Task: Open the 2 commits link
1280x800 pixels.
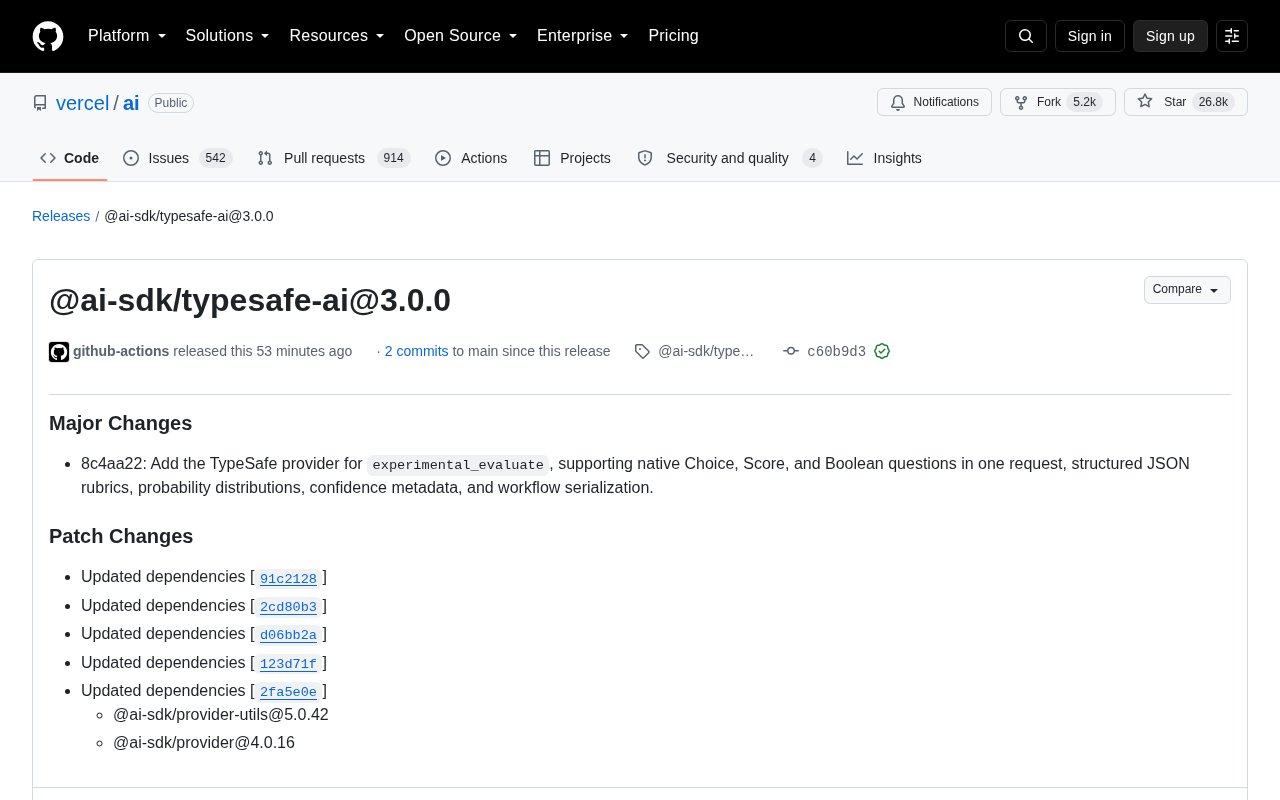Action: point(416,351)
